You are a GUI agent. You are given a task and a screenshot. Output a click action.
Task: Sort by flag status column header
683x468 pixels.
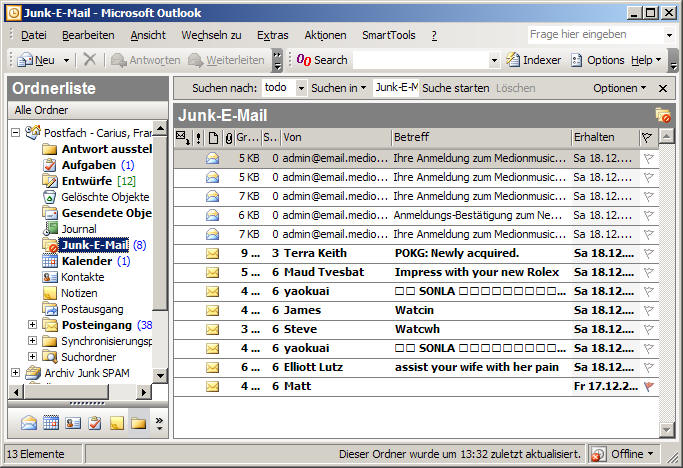pos(647,138)
